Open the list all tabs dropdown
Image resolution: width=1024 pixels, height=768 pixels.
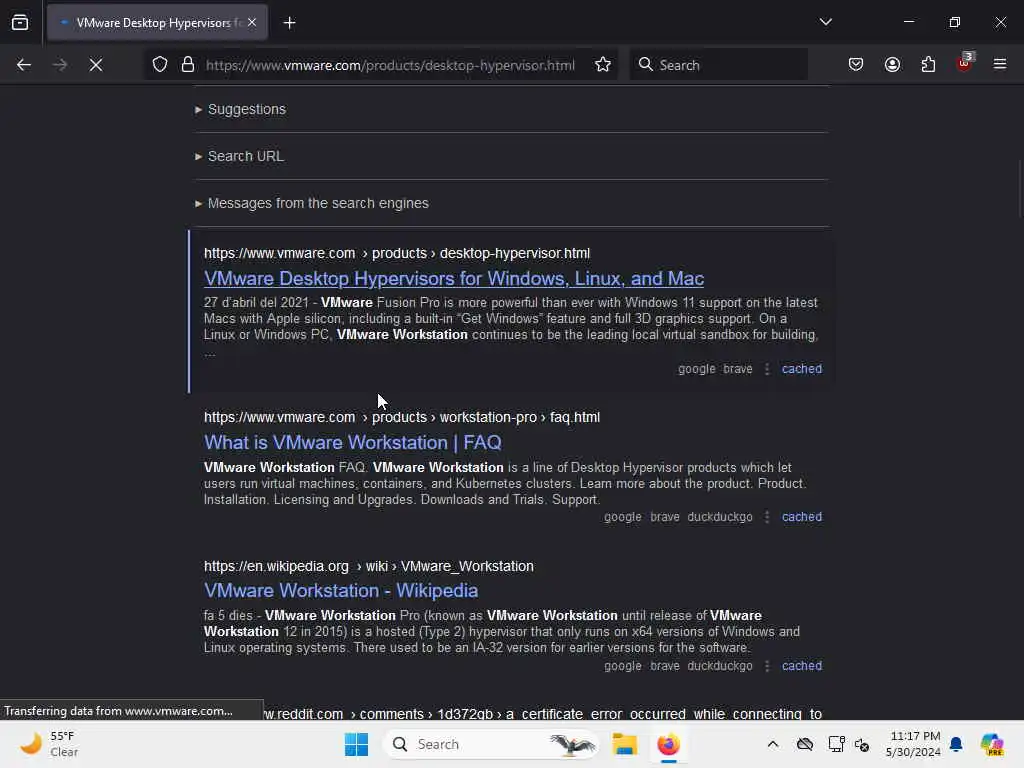click(825, 22)
